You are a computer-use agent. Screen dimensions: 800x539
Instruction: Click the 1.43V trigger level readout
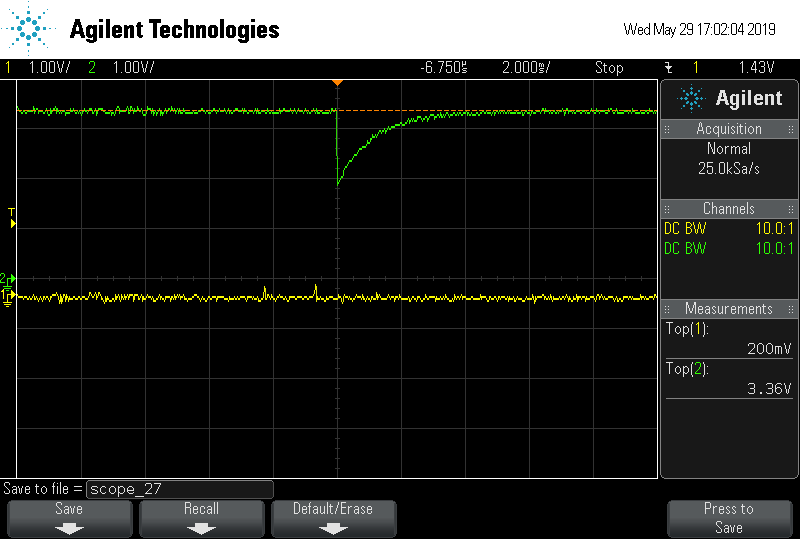click(x=756, y=67)
